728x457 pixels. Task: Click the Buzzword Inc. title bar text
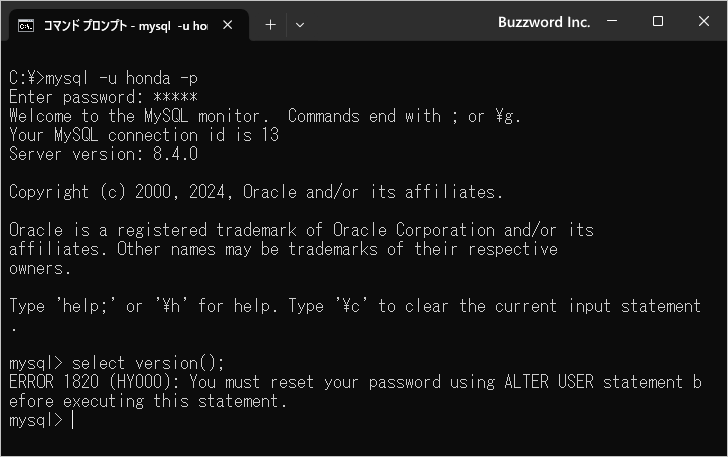[544, 22]
